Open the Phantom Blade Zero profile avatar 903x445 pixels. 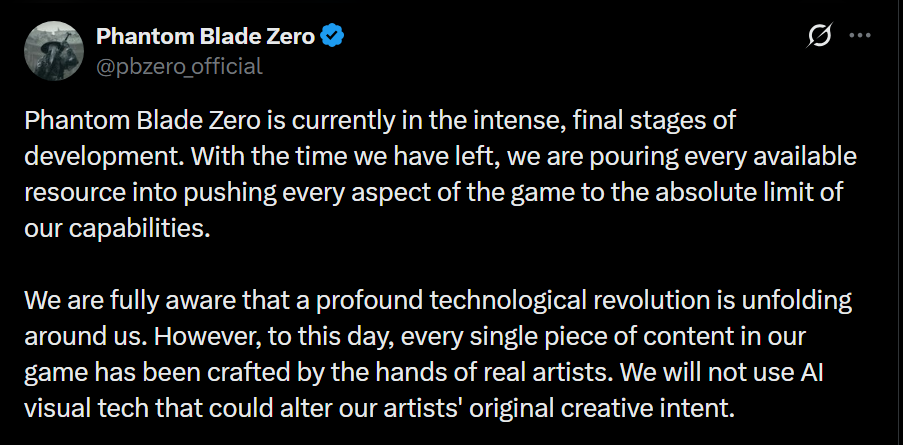pyautogui.click(x=51, y=53)
